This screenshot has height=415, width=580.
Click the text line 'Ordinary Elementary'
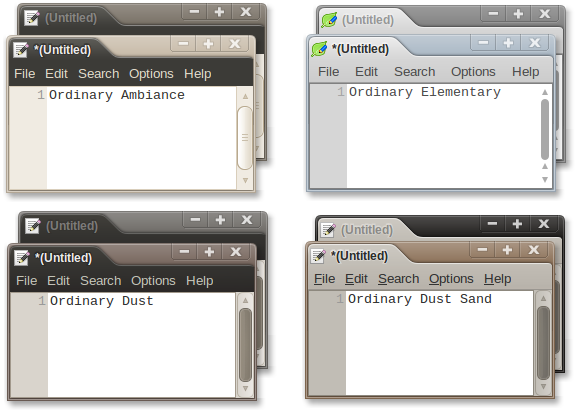tap(425, 92)
